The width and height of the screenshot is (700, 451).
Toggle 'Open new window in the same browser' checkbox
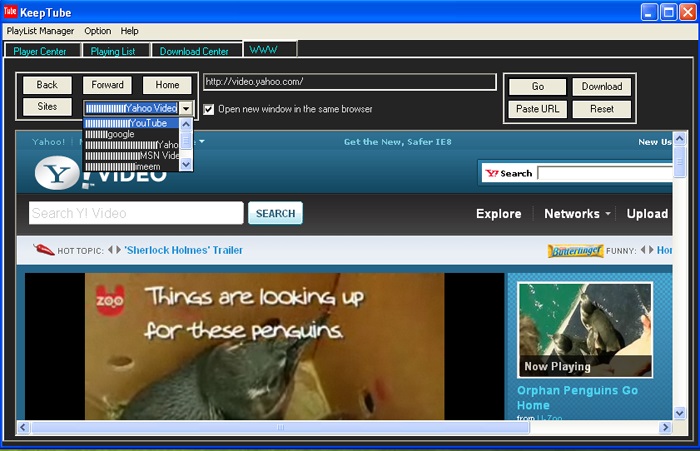(208, 109)
